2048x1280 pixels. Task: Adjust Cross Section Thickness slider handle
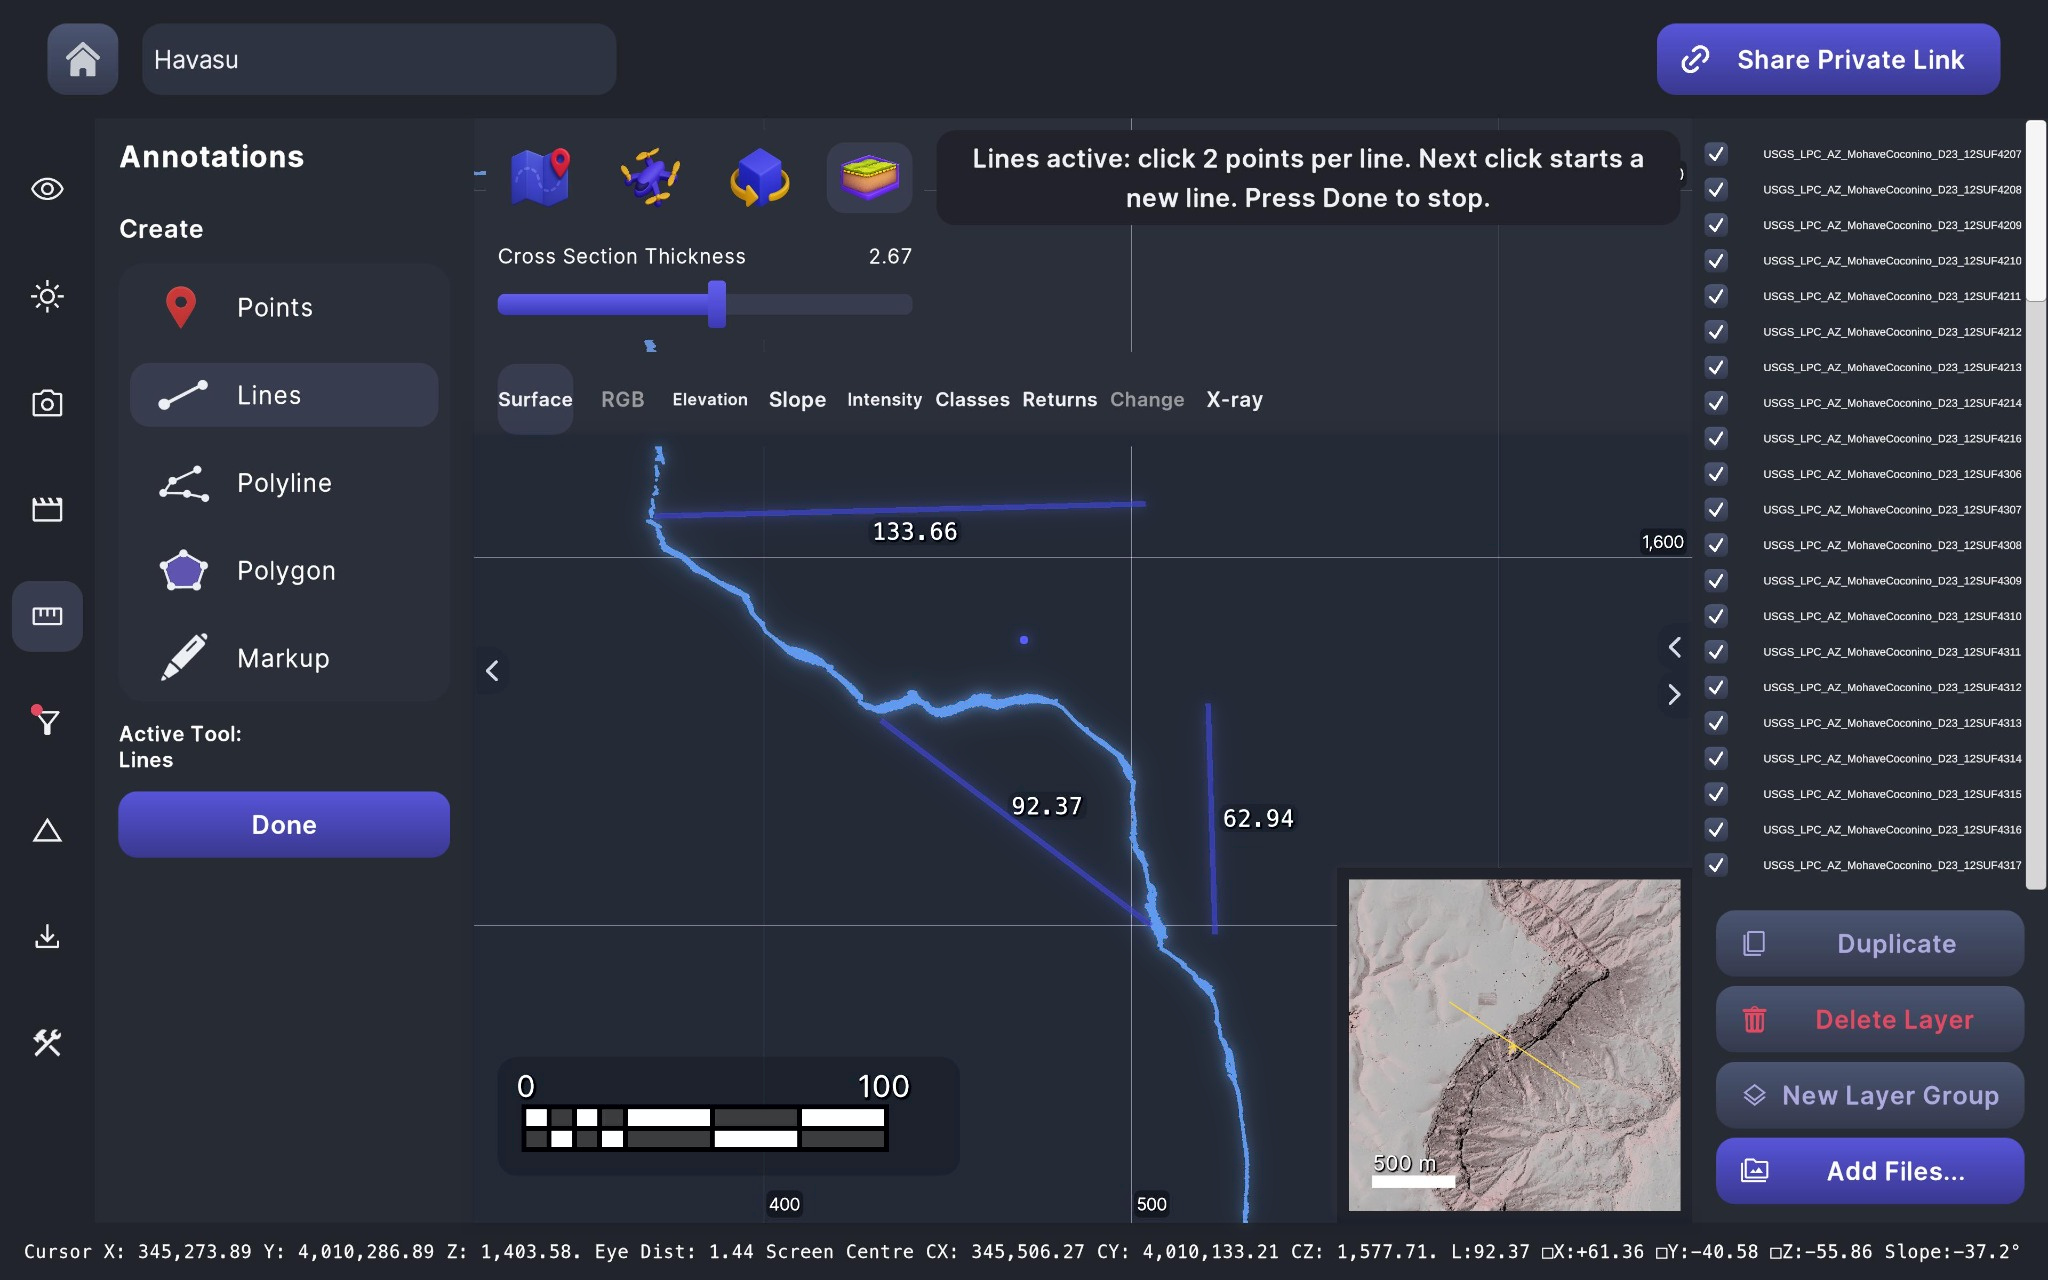point(717,304)
